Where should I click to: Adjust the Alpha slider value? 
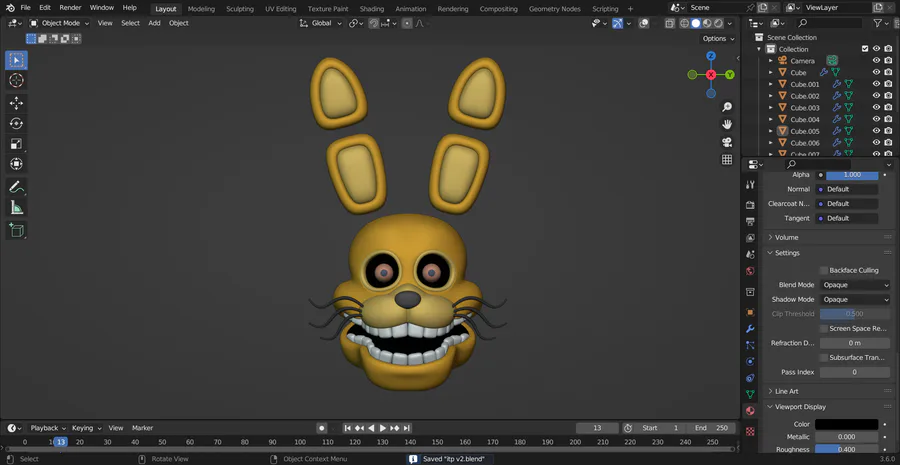[x=852, y=175]
